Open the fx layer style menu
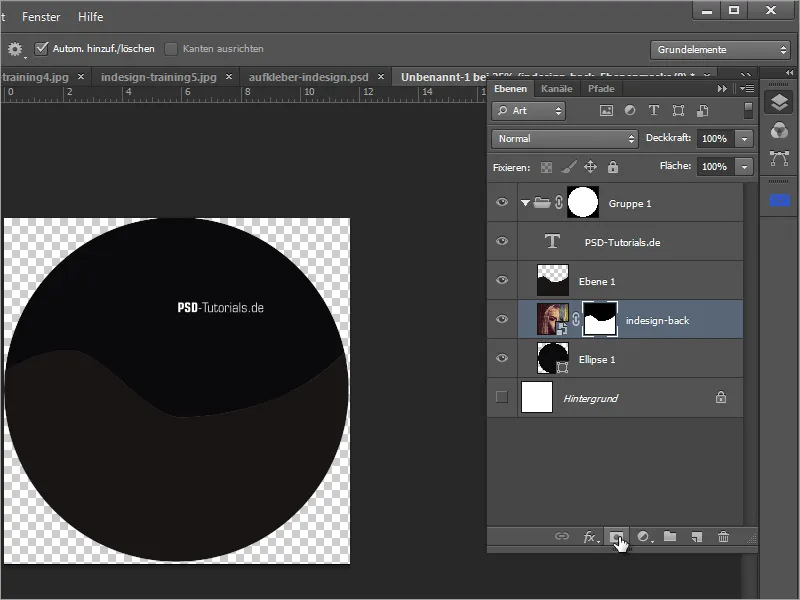The height and width of the screenshot is (600, 800). pyautogui.click(x=590, y=537)
